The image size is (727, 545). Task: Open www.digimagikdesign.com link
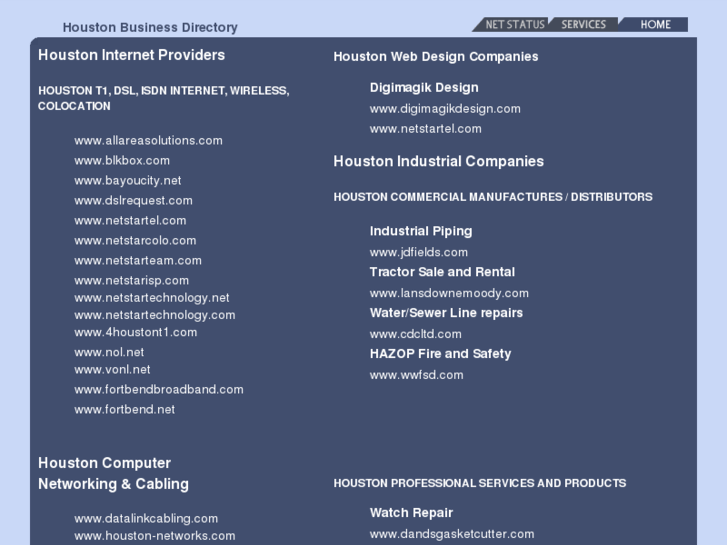[445, 109]
